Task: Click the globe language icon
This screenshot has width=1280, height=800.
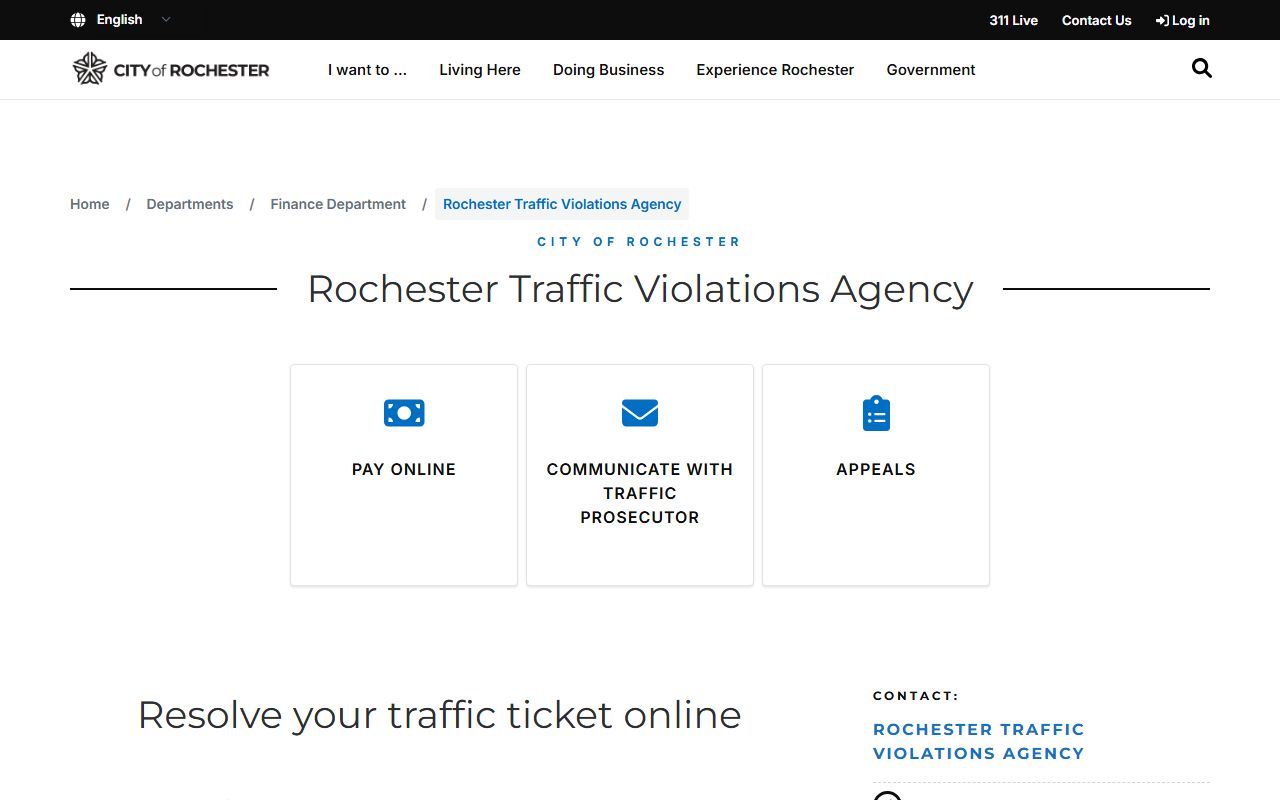Action: point(78,20)
